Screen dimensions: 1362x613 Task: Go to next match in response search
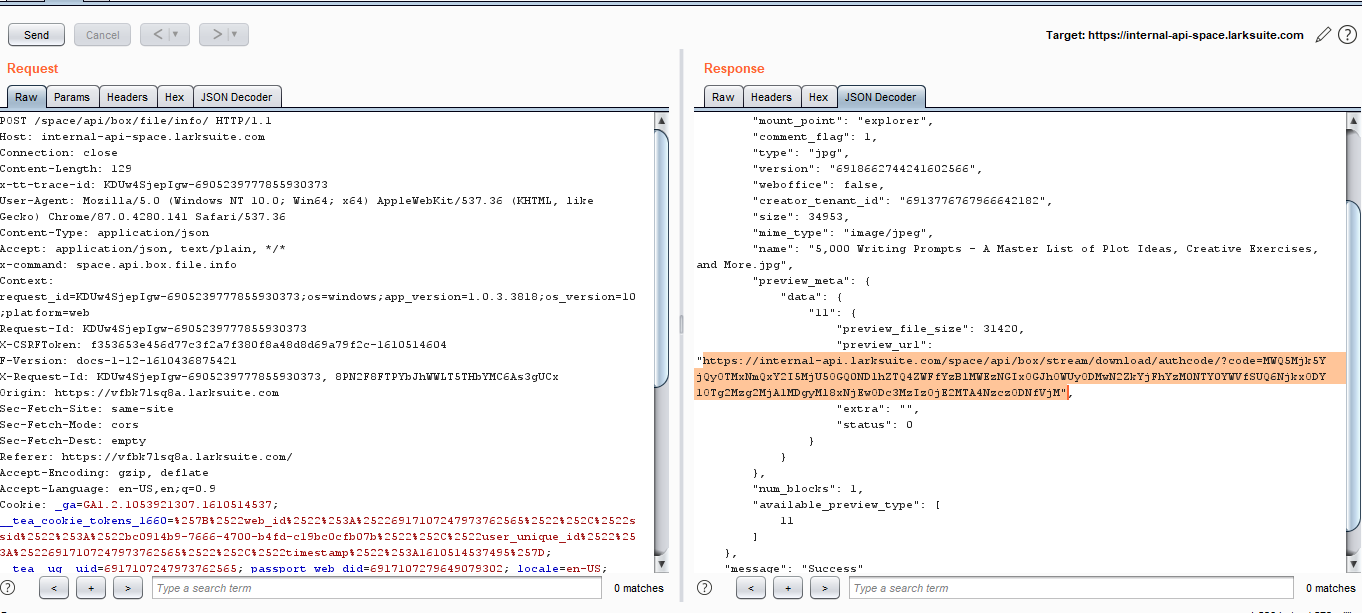point(825,588)
